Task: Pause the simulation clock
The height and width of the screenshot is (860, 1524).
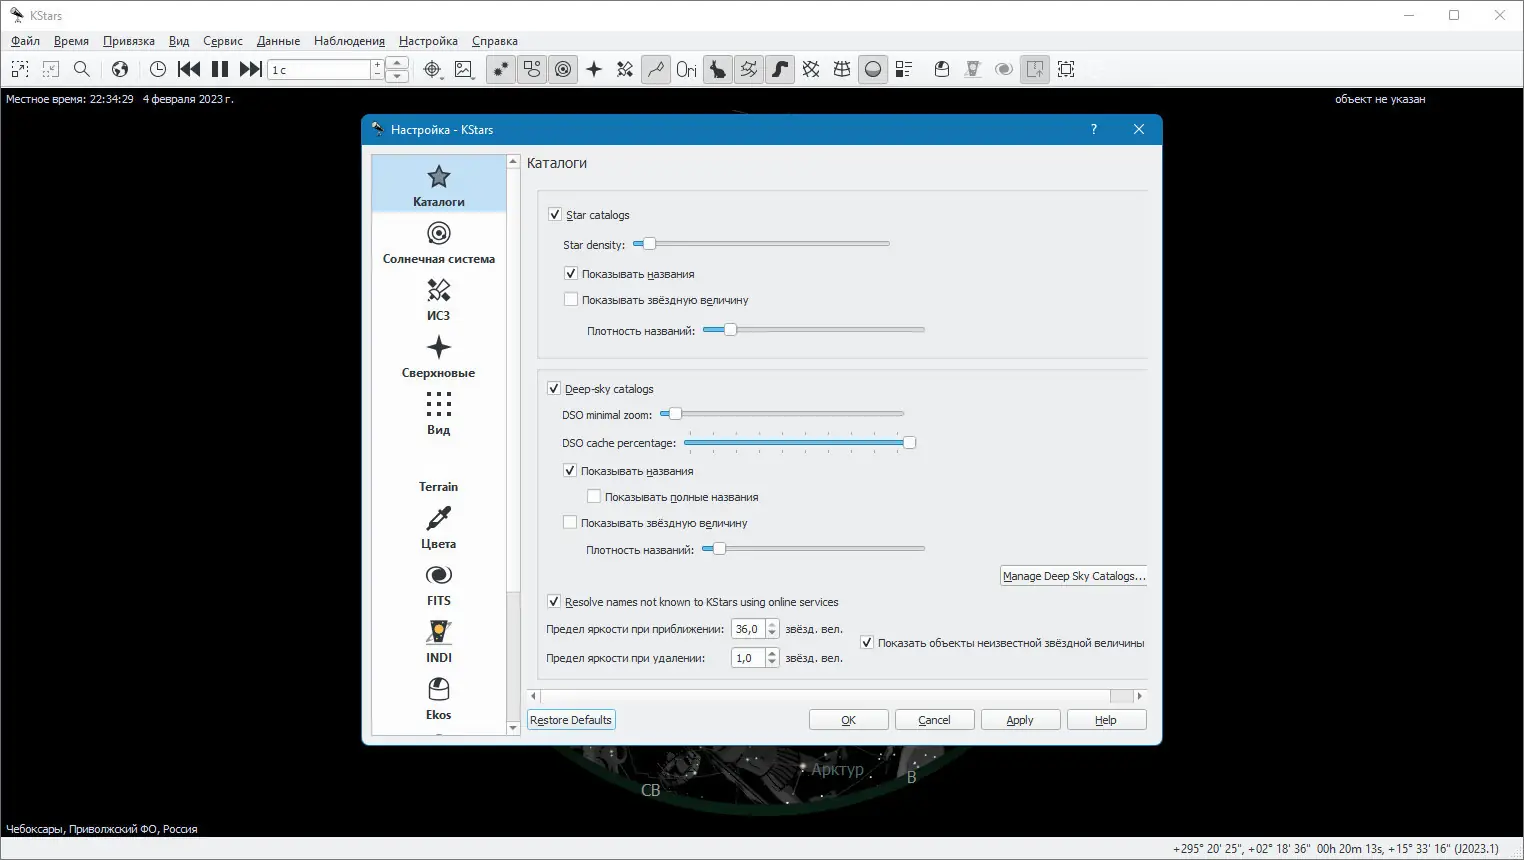Action: pos(220,69)
